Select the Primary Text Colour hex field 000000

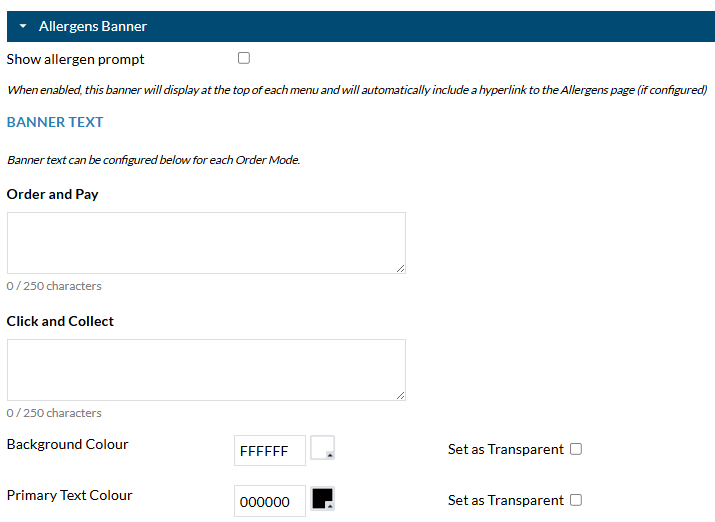[x=270, y=501]
